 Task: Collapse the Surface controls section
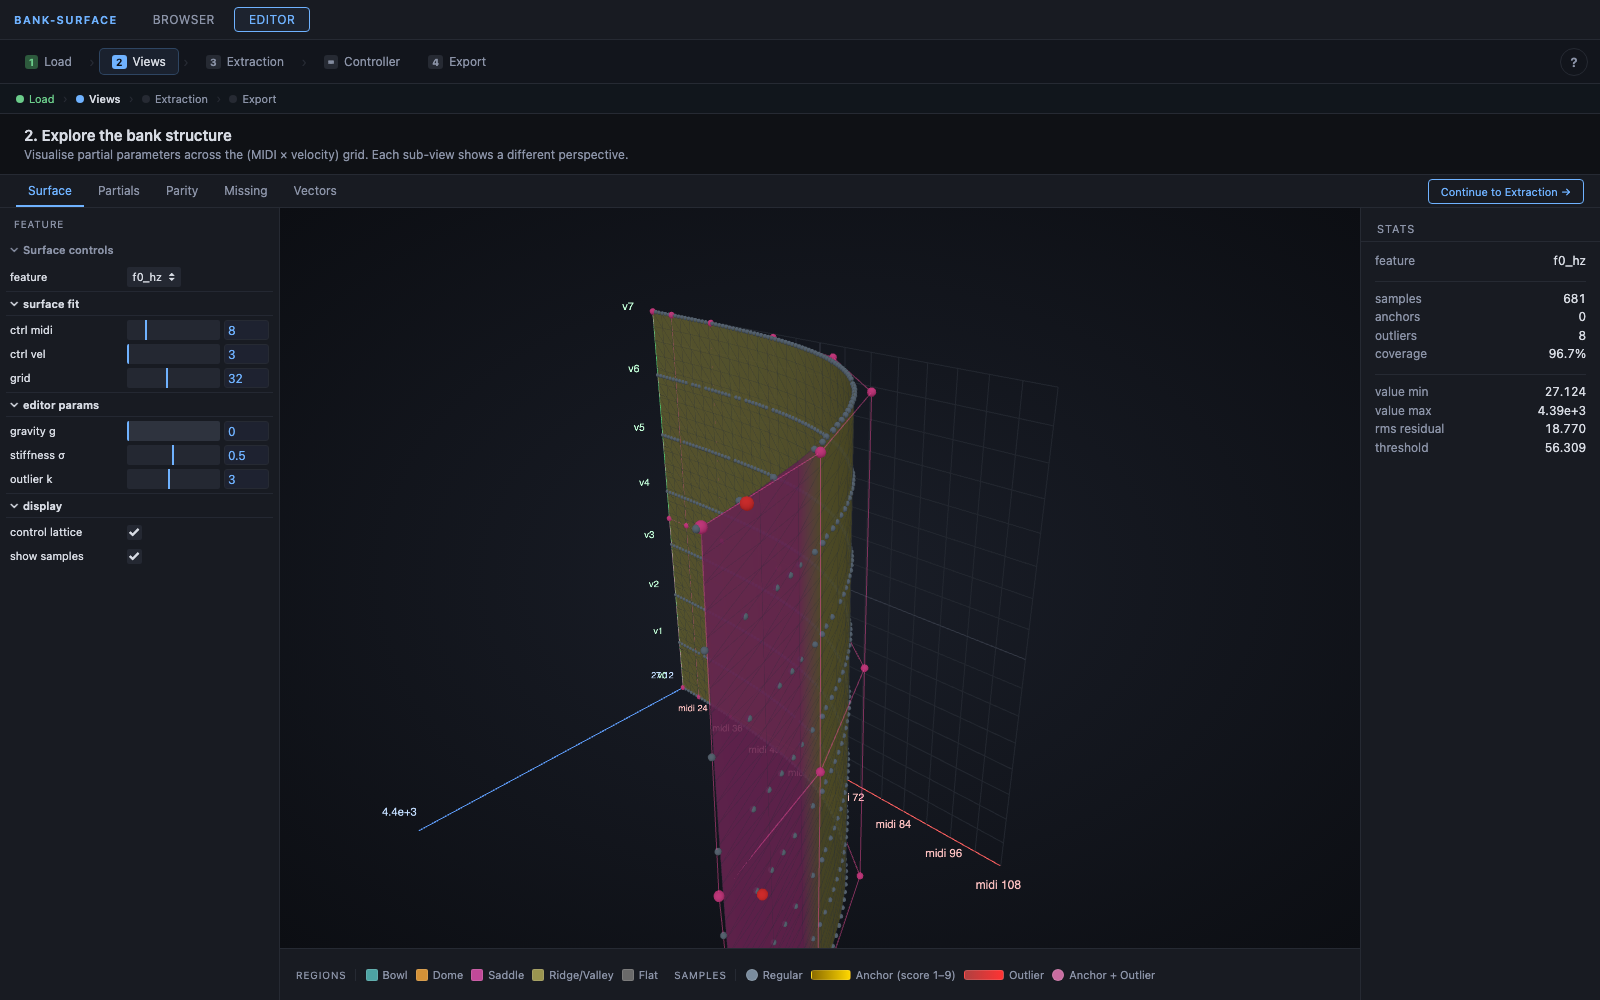pos(61,250)
